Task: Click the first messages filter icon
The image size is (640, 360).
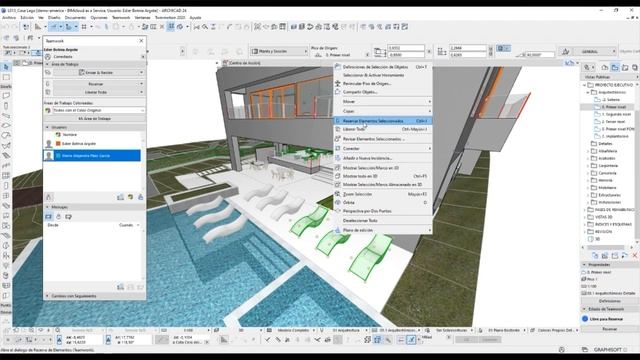Action: click(49, 217)
